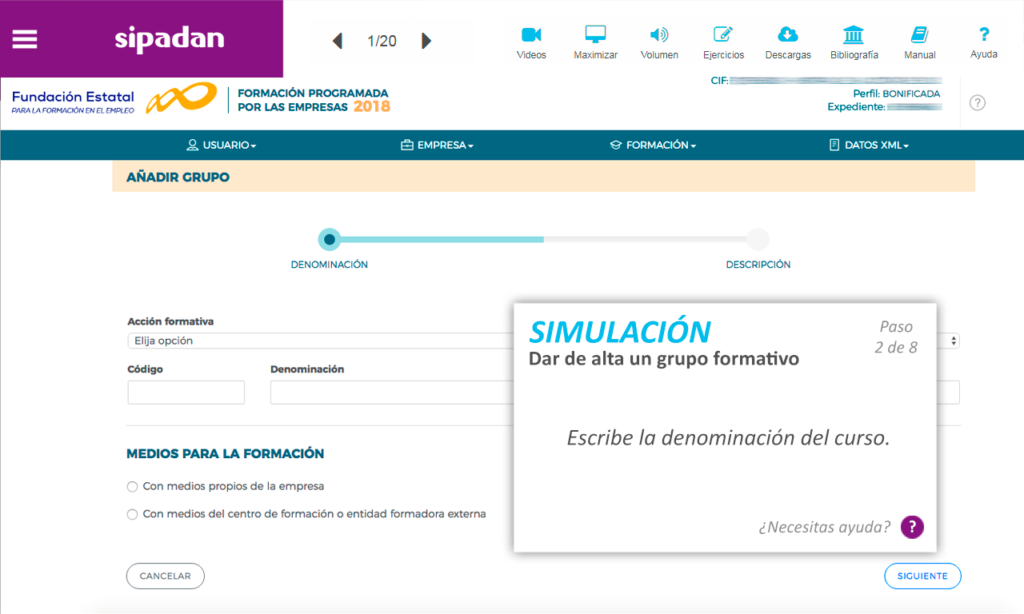
Task: Click purple help button in simulation box
Action: coord(912,526)
